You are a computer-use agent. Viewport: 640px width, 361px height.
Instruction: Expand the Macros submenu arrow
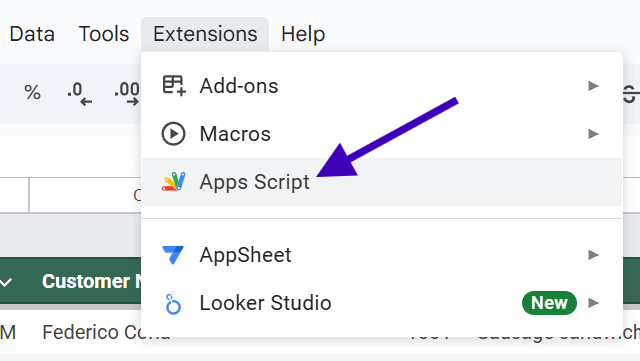pyautogui.click(x=593, y=134)
